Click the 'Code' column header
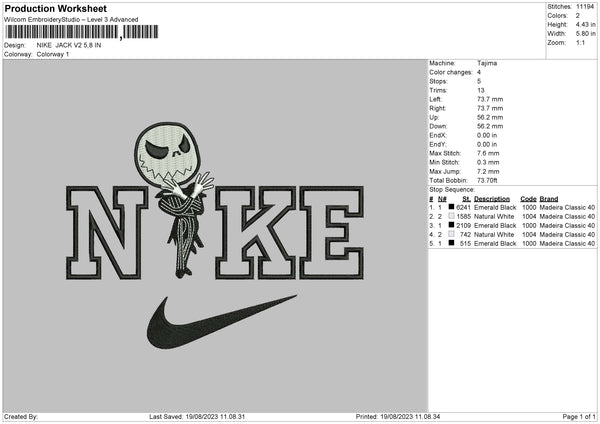This screenshot has width=600, height=424. (x=528, y=199)
